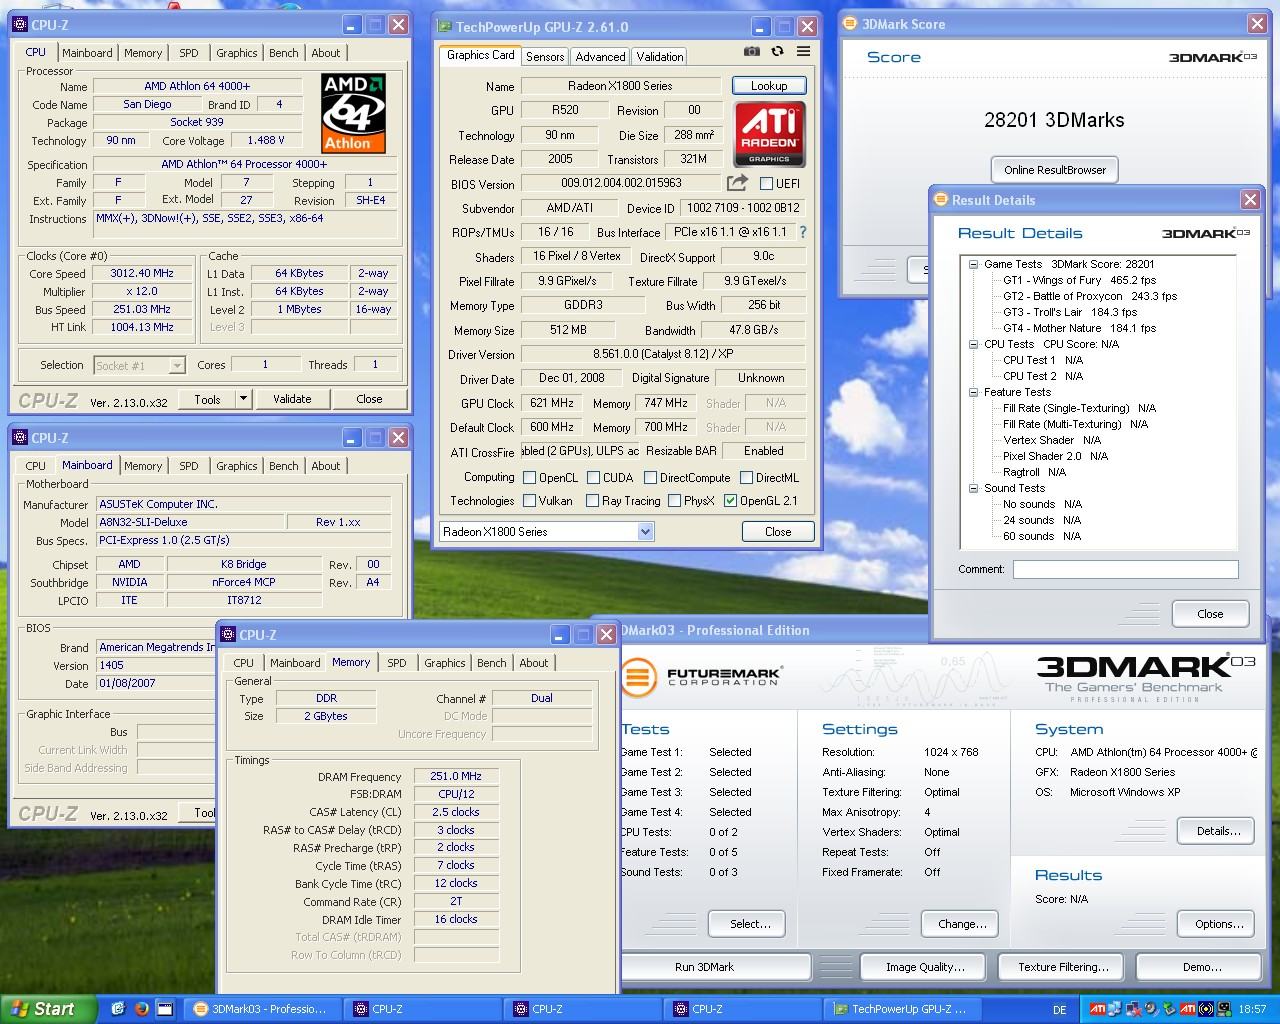Screen dimensions: 1280x1024
Task: Open the CPU-Z Tools dropdown arrow
Action: pyautogui.click(x=243, y=399)
